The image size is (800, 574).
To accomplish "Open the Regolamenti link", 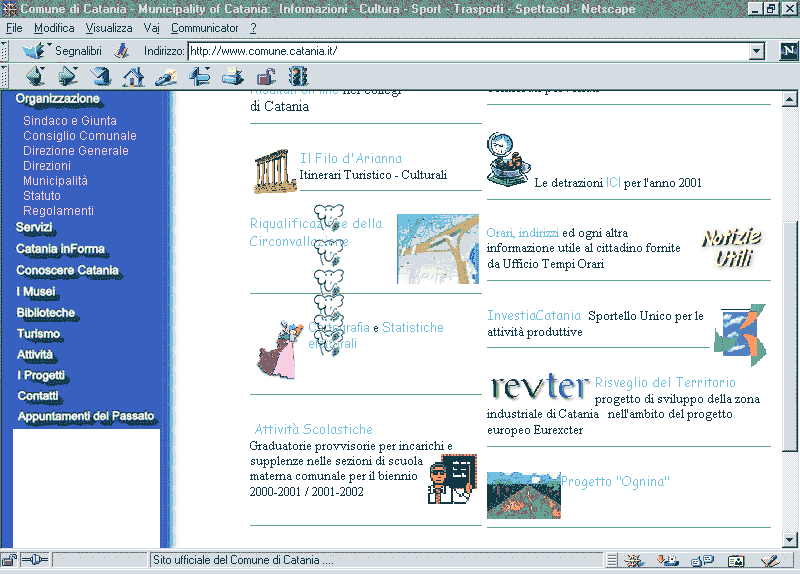I will click(x=58, y=211).
